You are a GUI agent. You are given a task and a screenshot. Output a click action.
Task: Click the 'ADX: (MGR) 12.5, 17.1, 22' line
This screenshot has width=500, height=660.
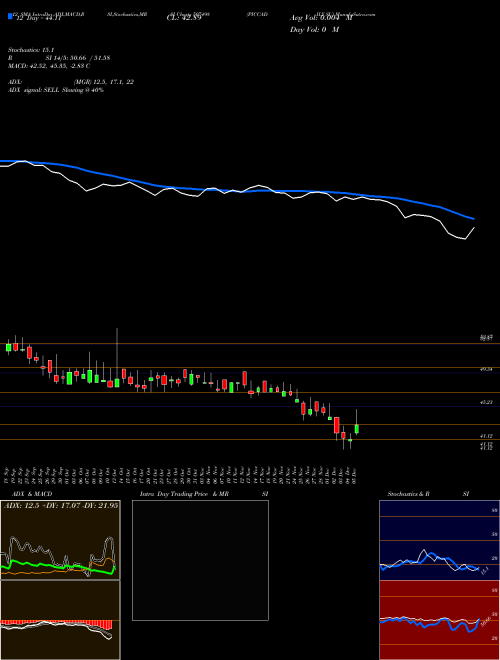point(71,82)
